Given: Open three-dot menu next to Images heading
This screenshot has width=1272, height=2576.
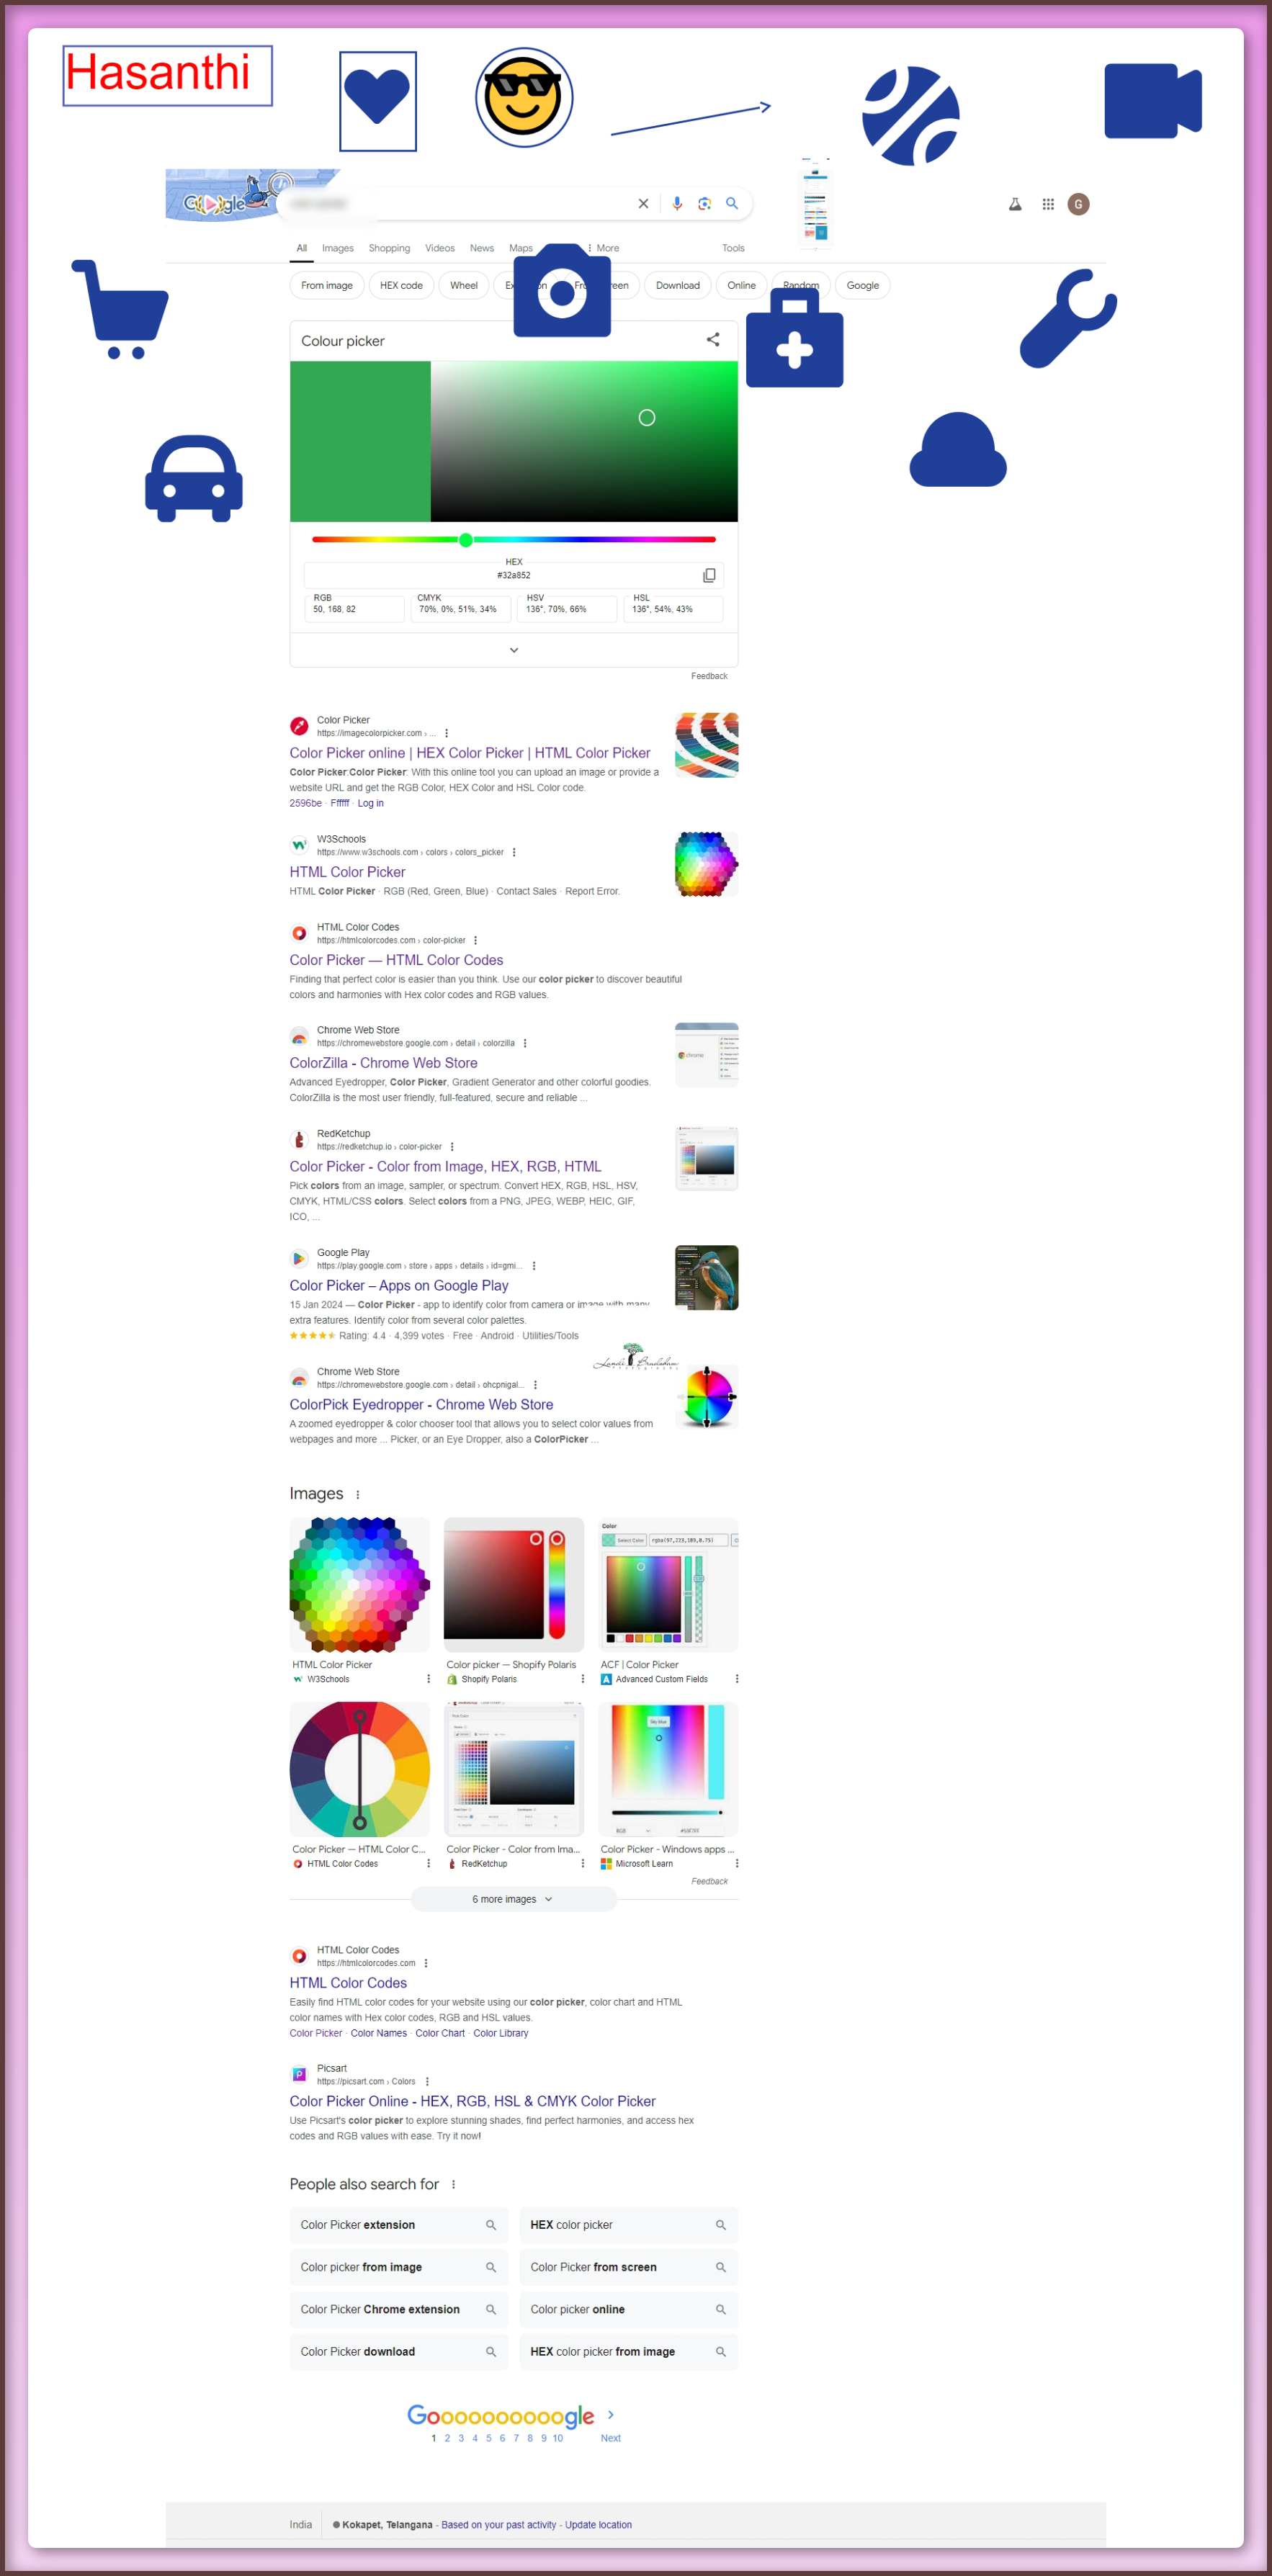Looking at the screenshot, I should click(x=358, y=1495).
